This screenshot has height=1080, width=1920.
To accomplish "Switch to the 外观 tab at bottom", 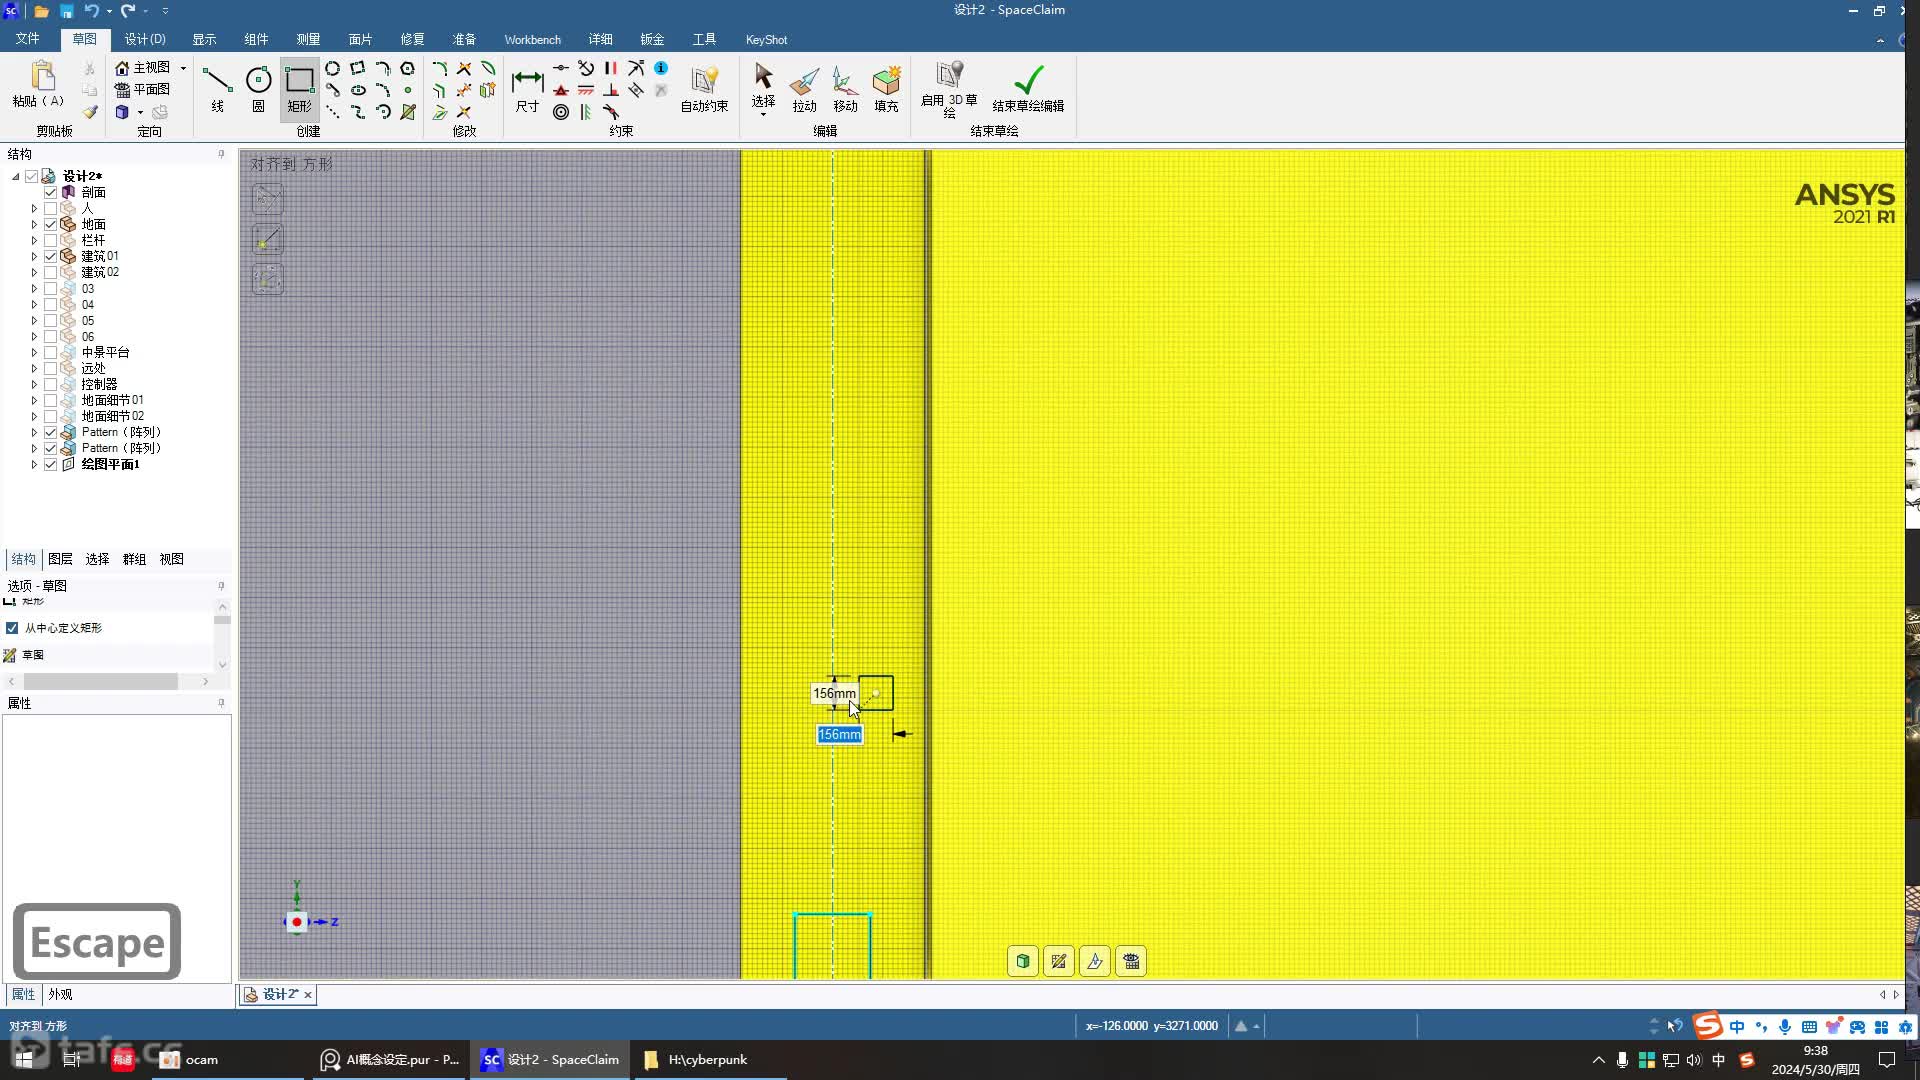I will [x=60, y=994].
